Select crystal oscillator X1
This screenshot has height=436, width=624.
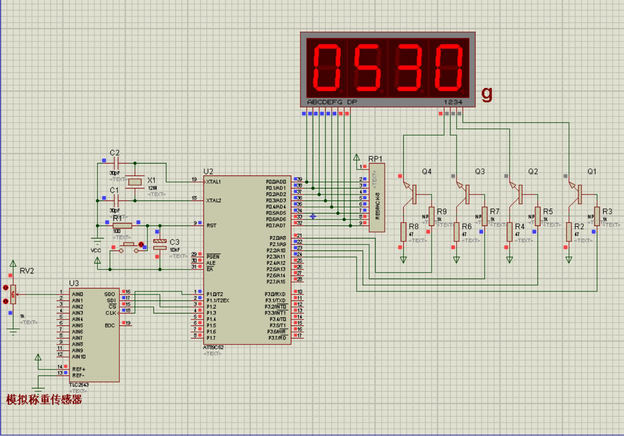(x=135, y=182)
